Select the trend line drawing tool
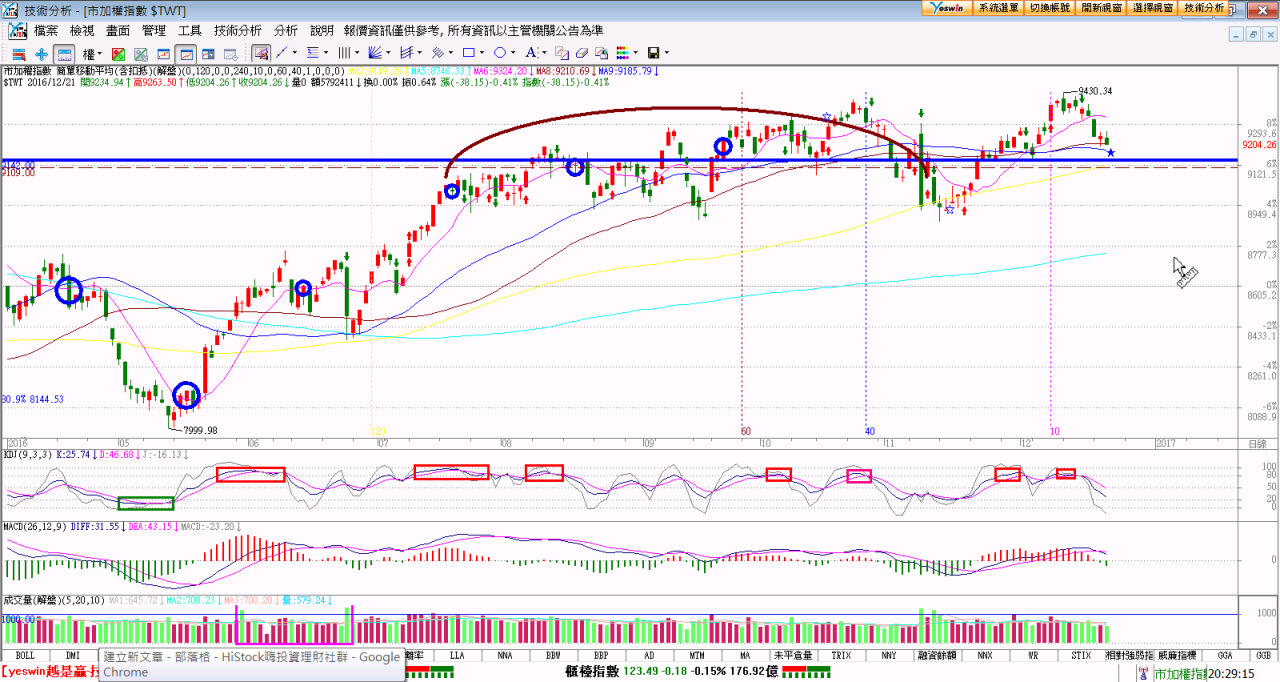The height and width of the screenshot is (682, 1280). pos(282,53)
